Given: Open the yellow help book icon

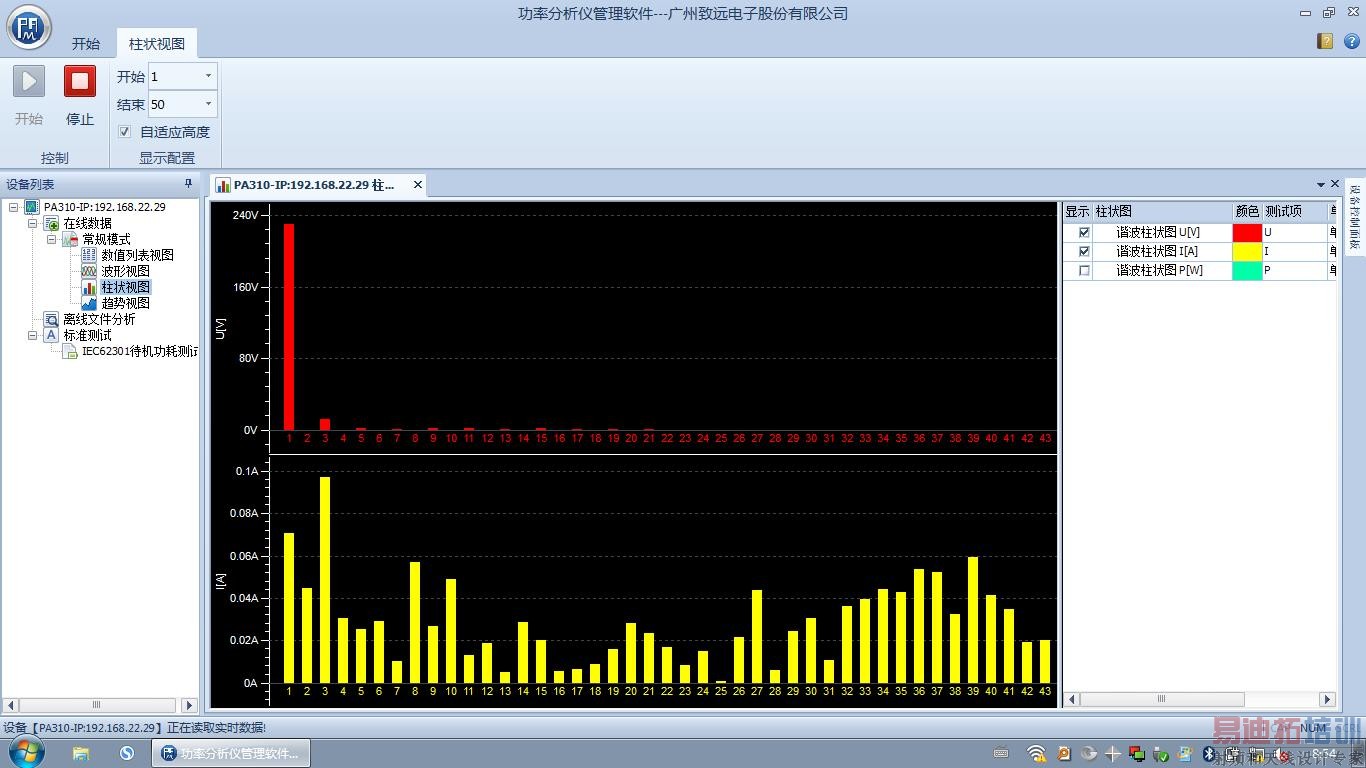Looking at the screenshot, I should 1325,41.
